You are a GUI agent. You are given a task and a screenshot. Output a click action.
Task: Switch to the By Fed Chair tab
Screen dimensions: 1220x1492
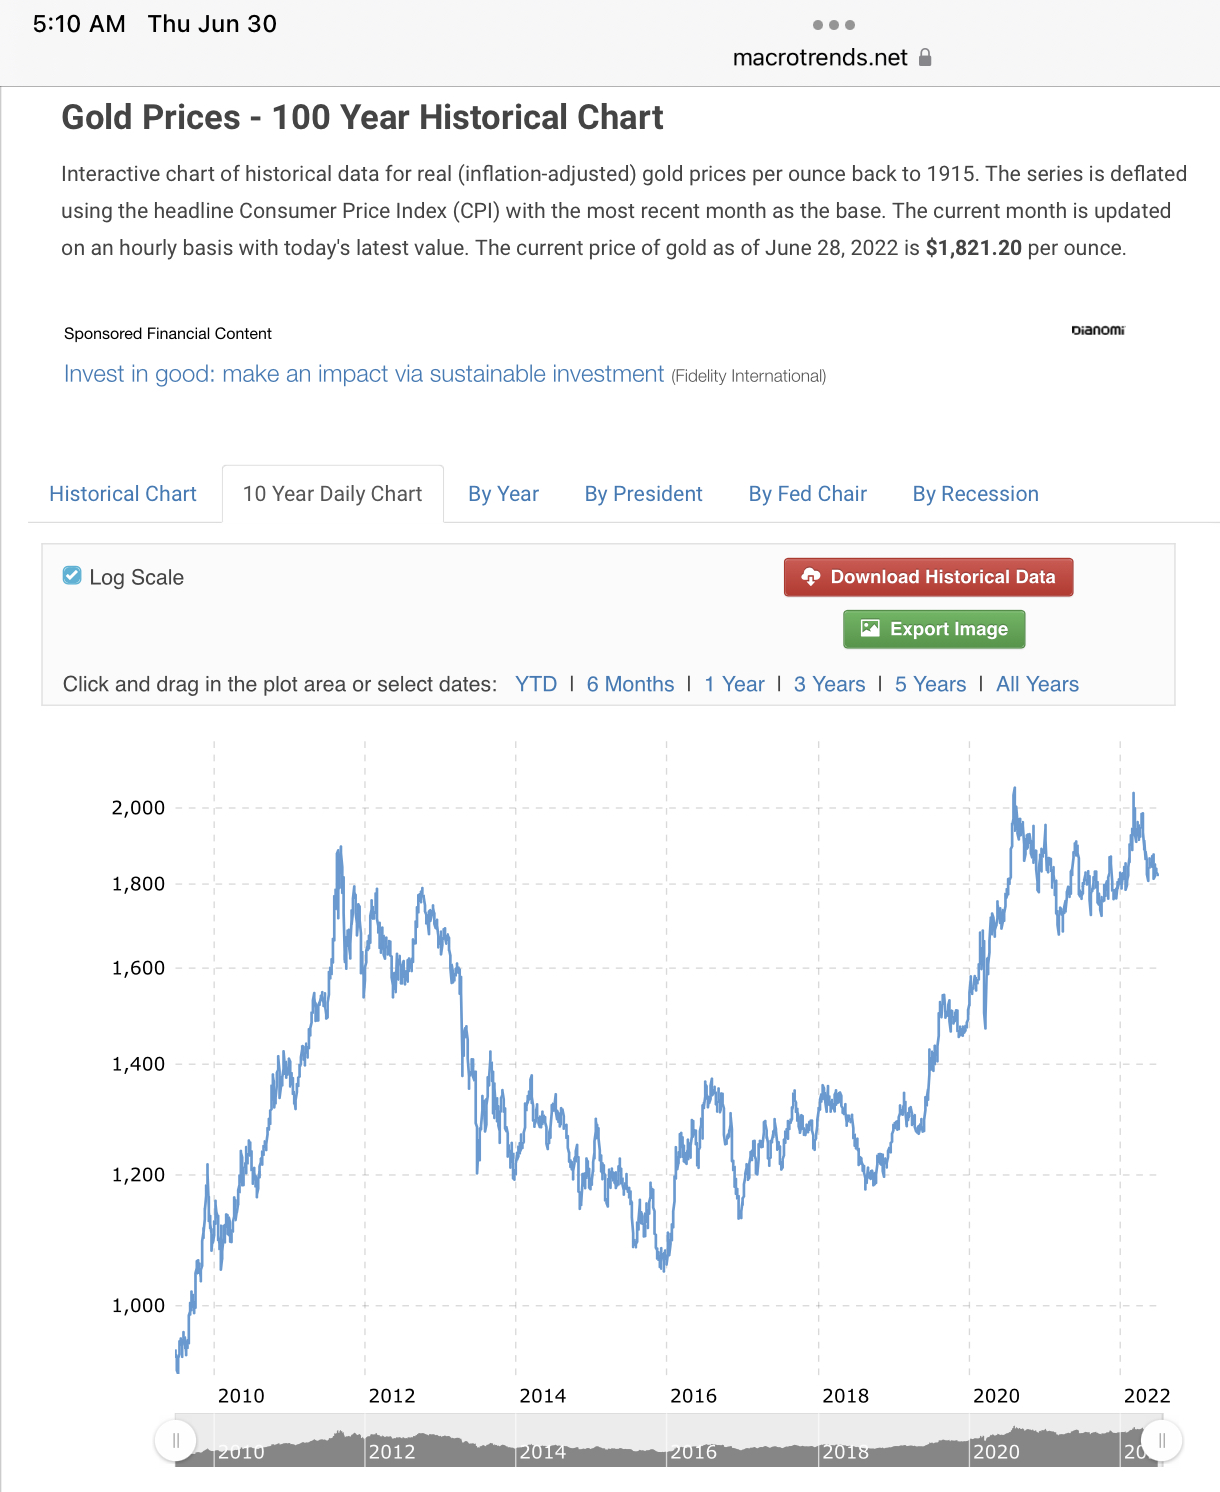pos(807,494)
